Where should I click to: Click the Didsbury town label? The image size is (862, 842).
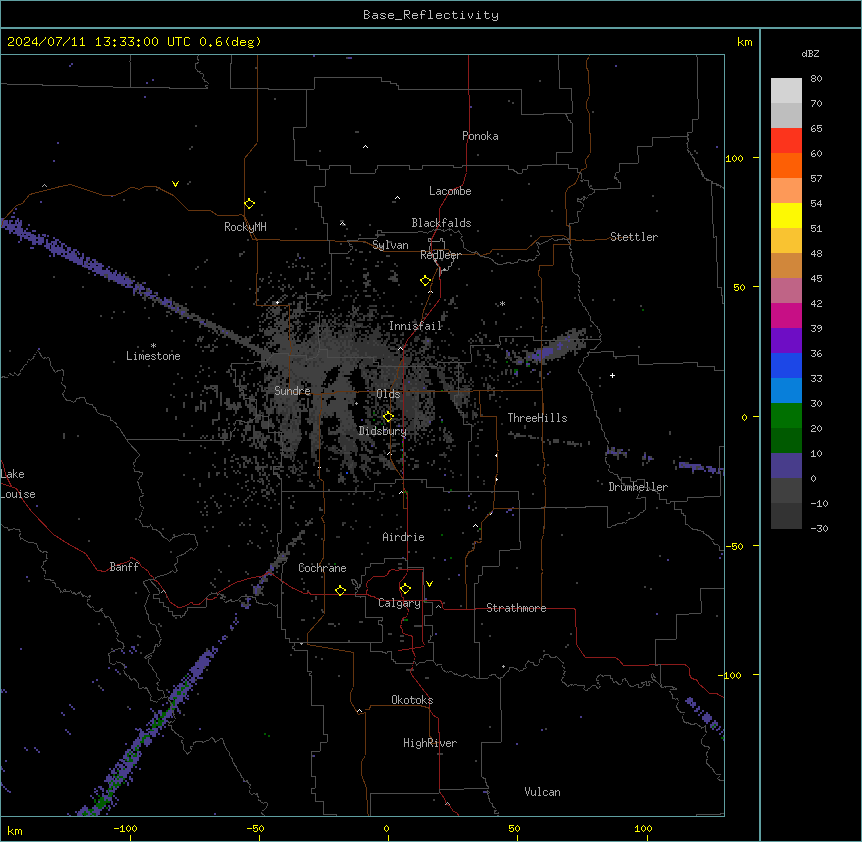coord(383,431)
